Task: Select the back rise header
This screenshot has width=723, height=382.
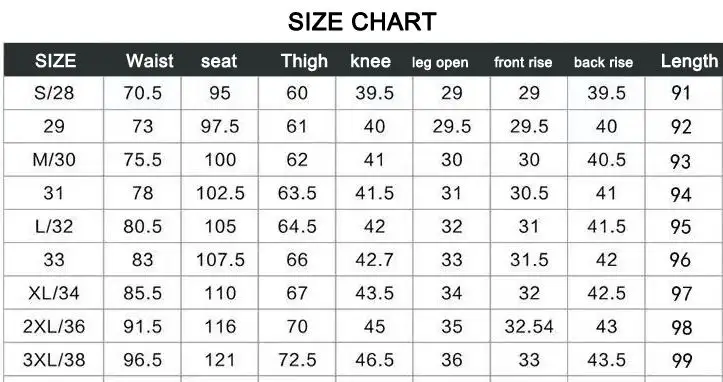Action: coord(603,62)
